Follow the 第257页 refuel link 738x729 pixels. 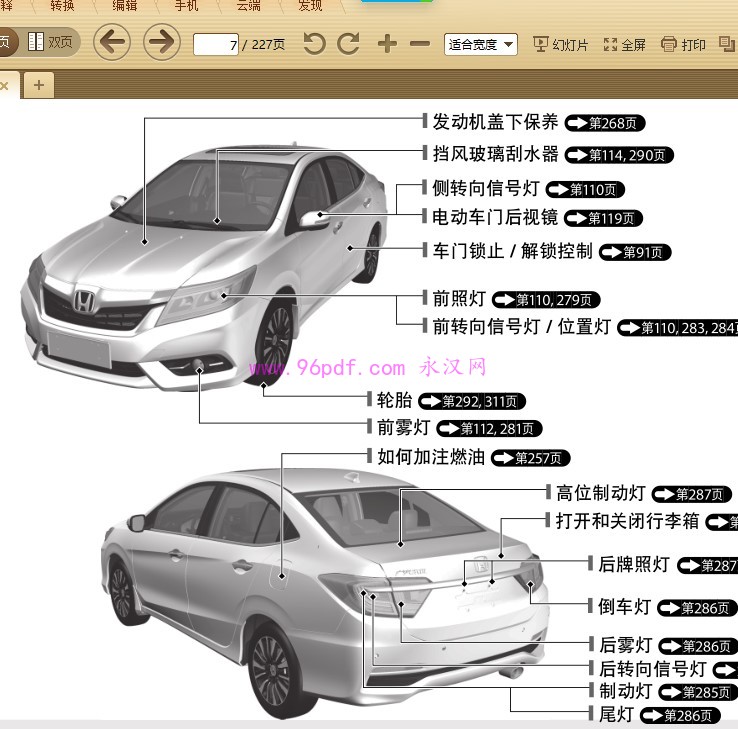point(530,458)
